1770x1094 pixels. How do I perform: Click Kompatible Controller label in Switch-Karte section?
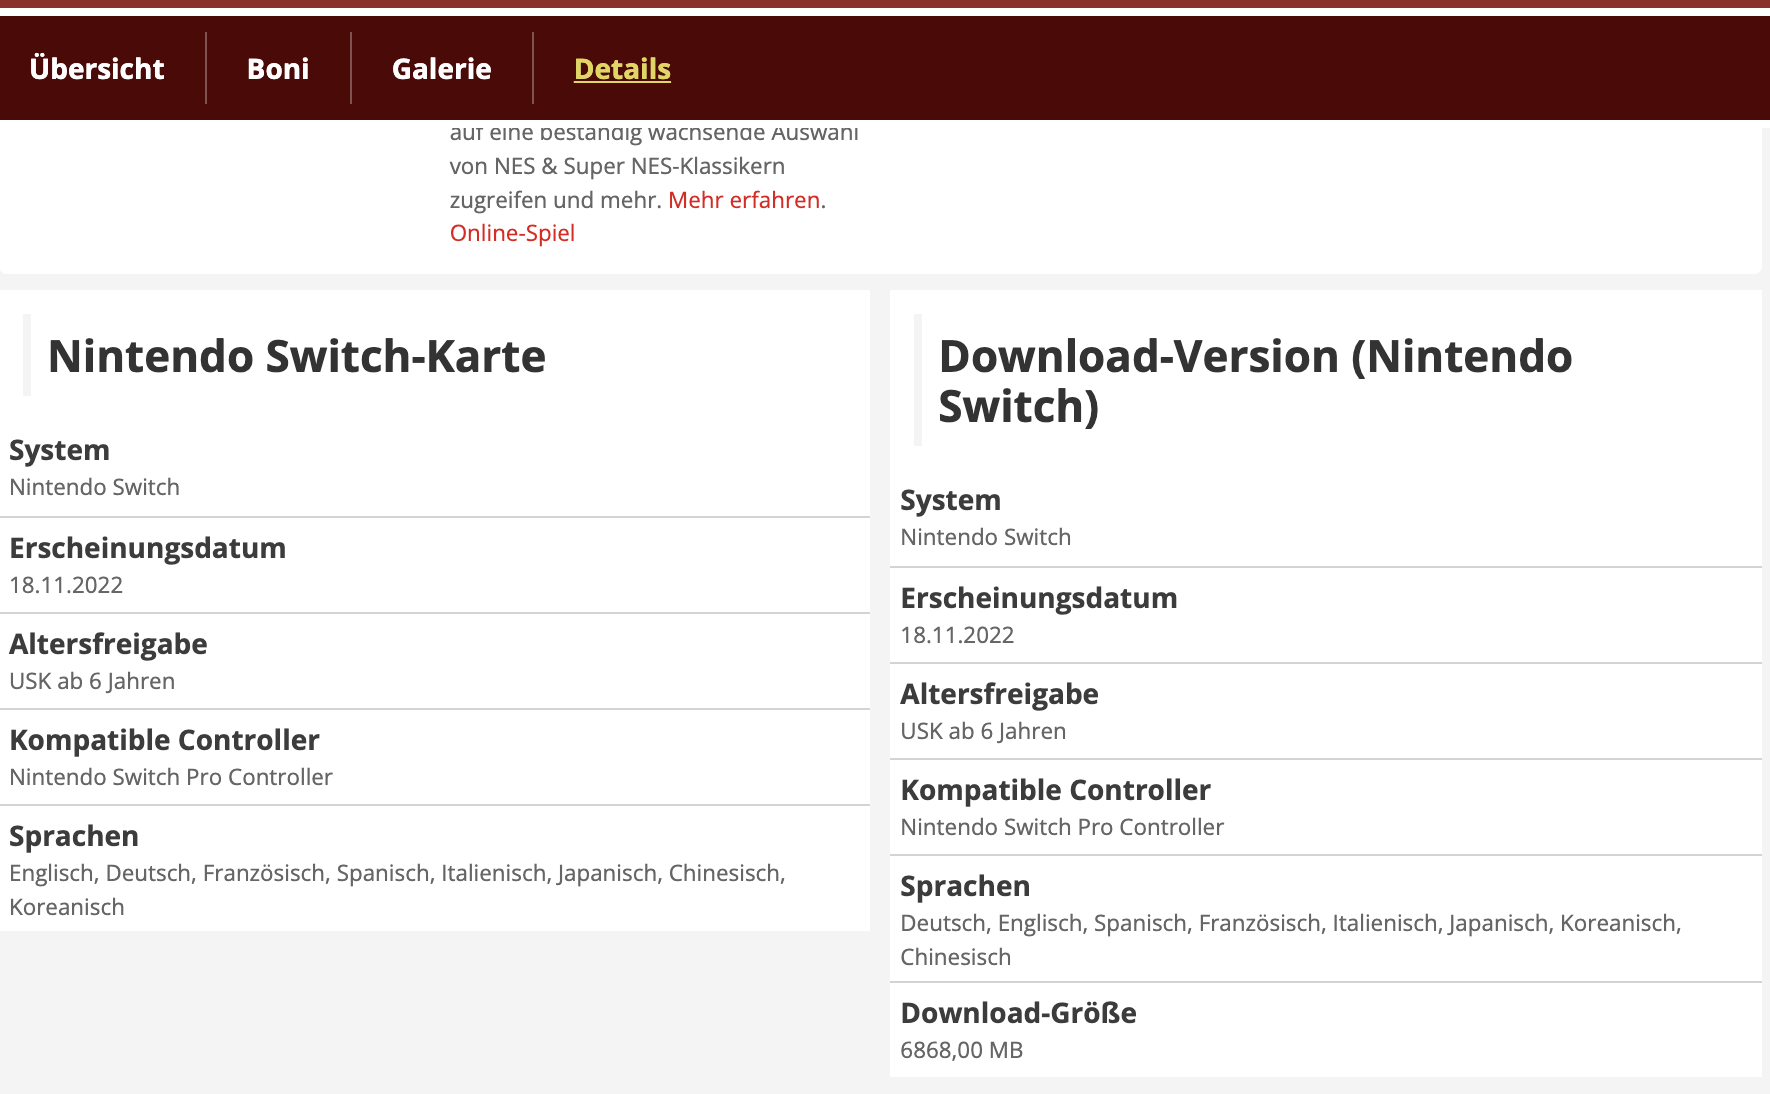pos(164,740)
